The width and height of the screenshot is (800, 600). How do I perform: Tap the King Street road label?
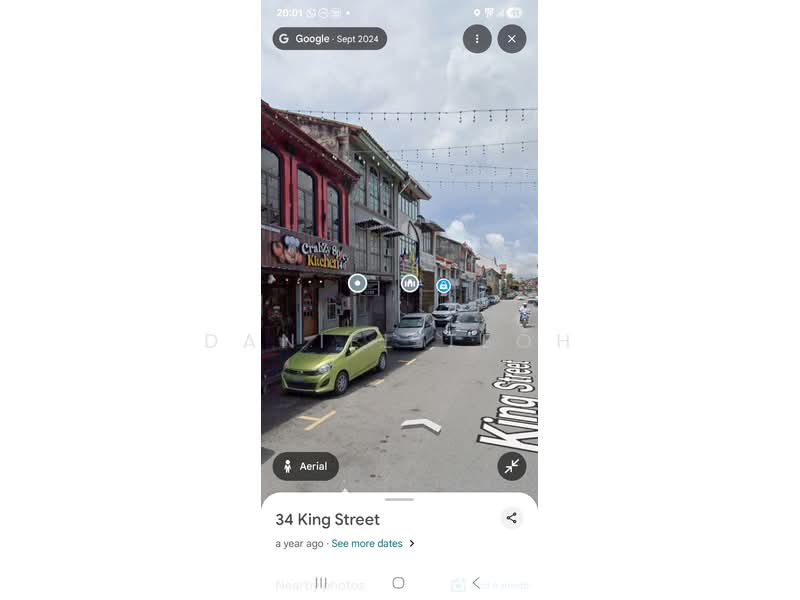tap(509, 406)
